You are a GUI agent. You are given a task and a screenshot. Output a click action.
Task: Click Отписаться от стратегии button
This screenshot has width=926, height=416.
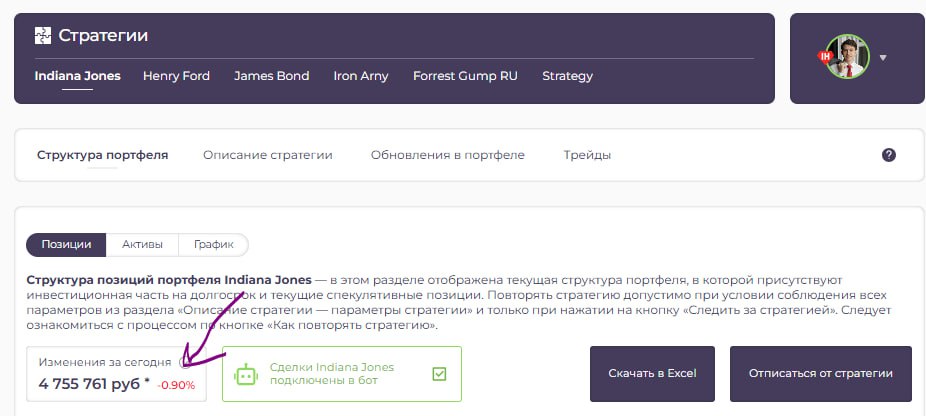[820, 373]
